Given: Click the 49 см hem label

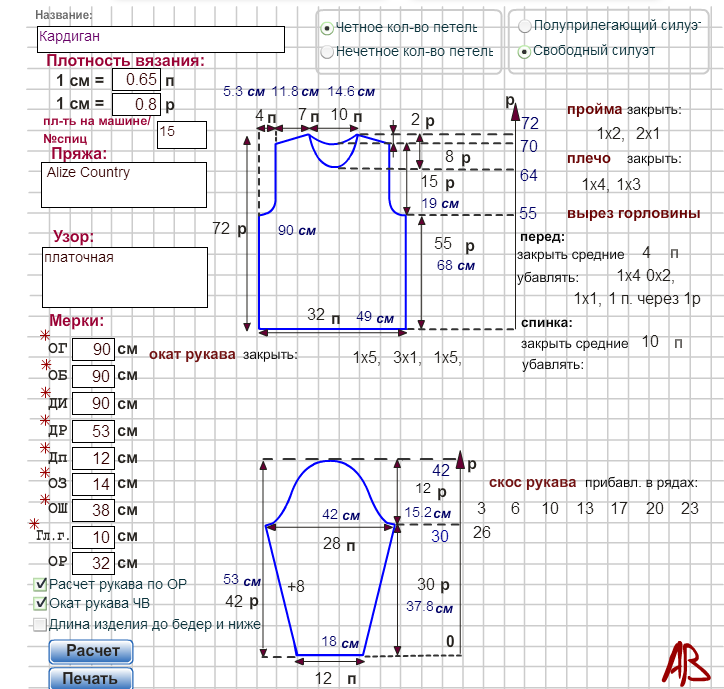Looking at the screenshot, I should [x=375, y=317].
